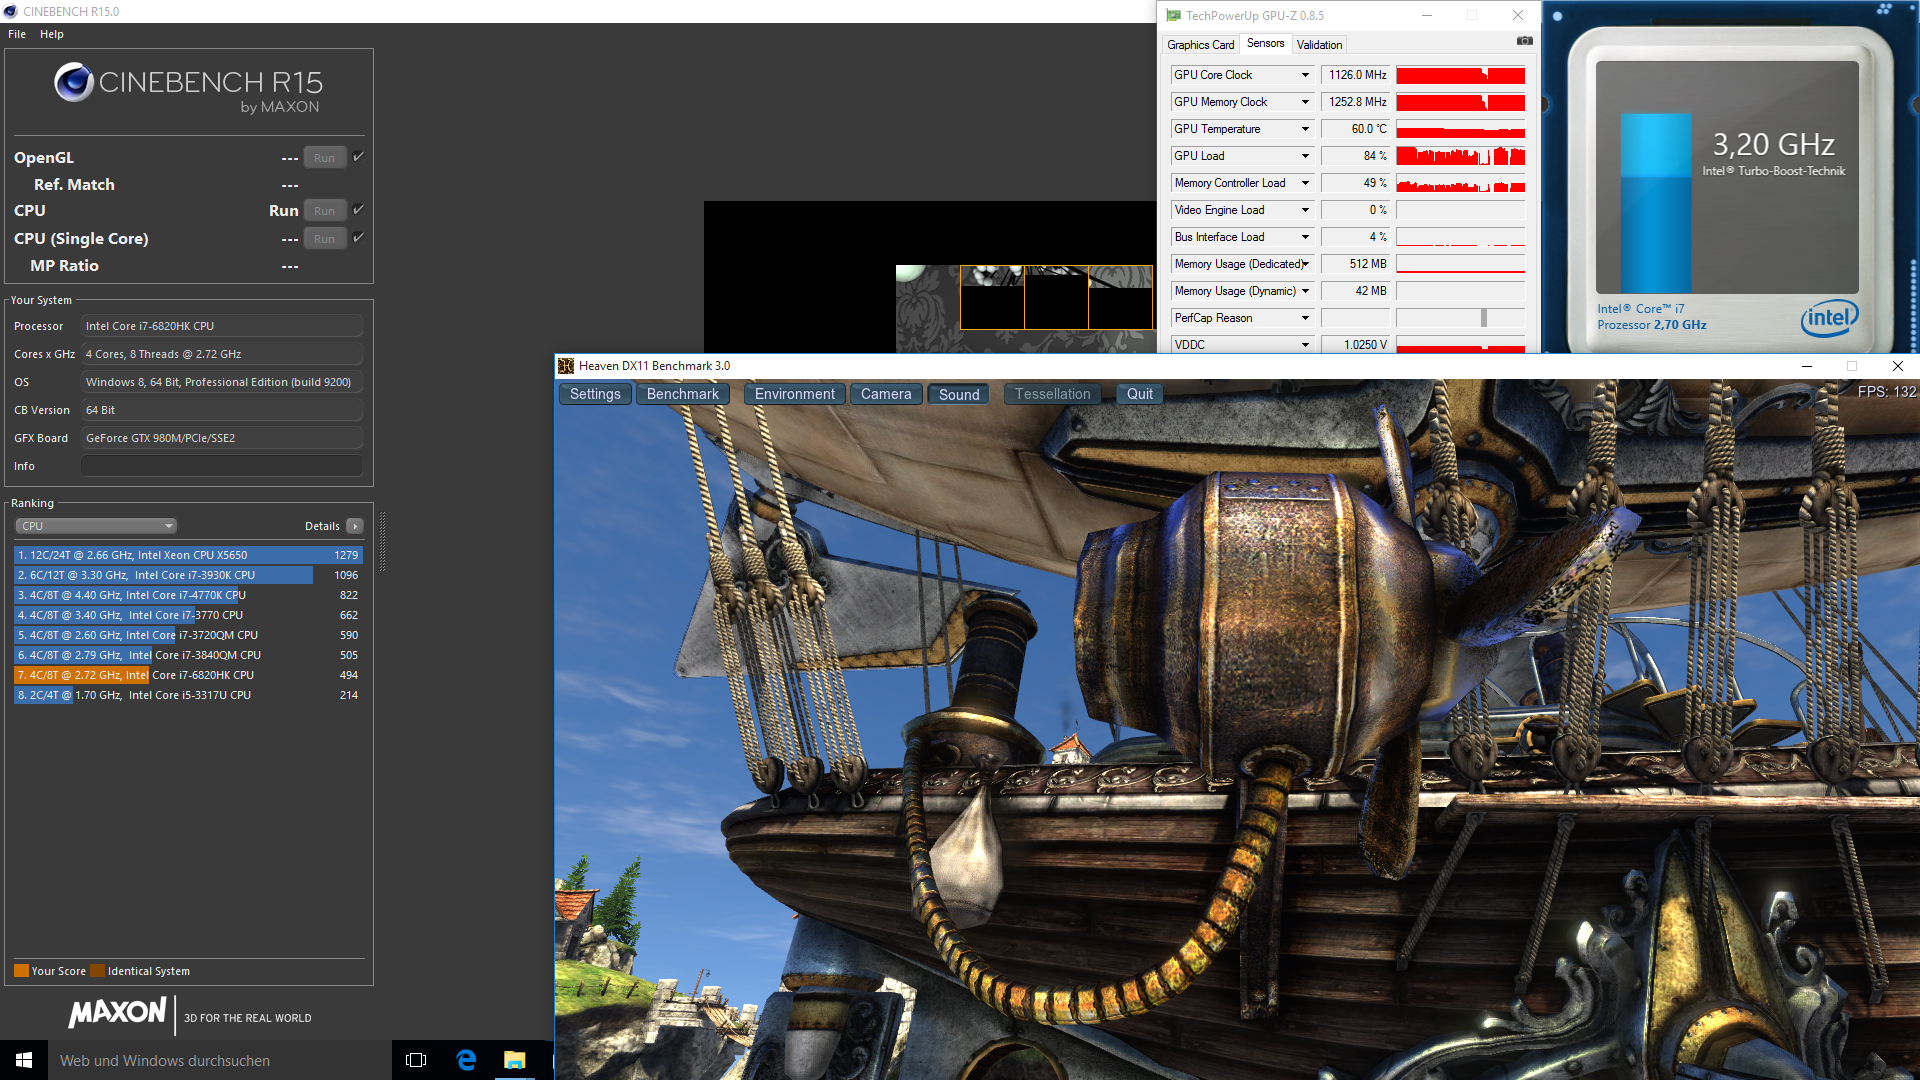Expand the Memory Usage (Dynamic) dropdown
The width and height of the screenshot is (1920, 1080).
click(1305, 291)
